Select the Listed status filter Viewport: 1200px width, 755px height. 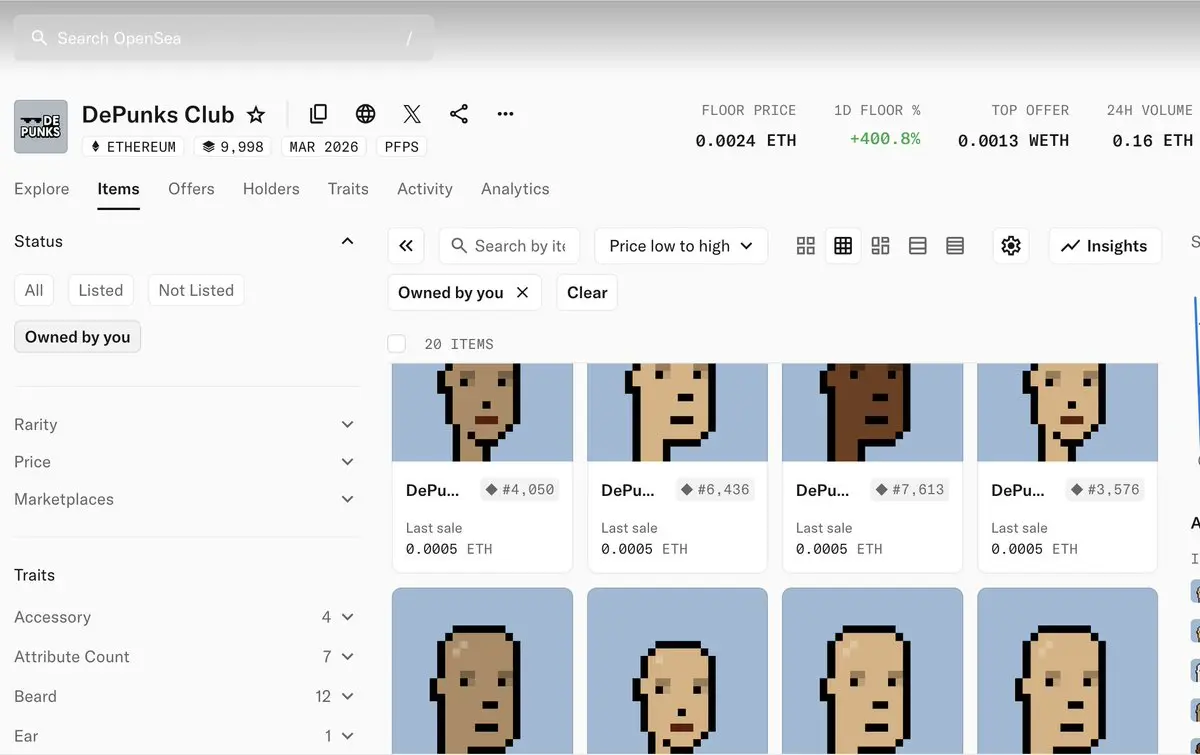coord(101,290)
